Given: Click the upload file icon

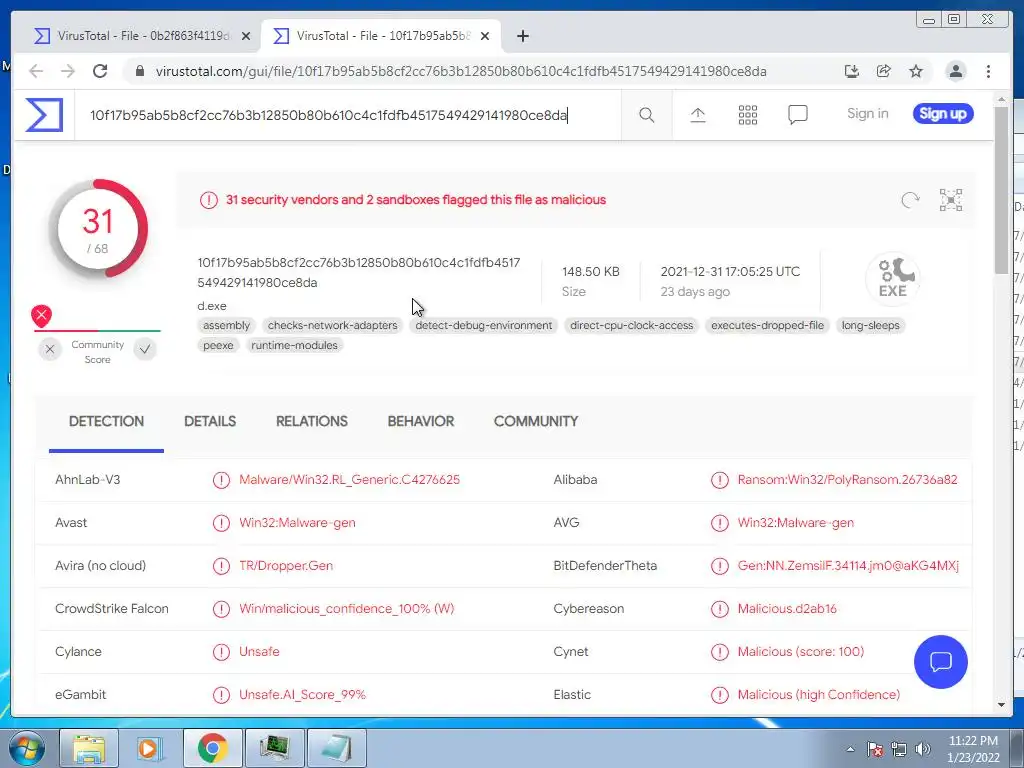Looking at the screenshot, I should tap(697, 115).
